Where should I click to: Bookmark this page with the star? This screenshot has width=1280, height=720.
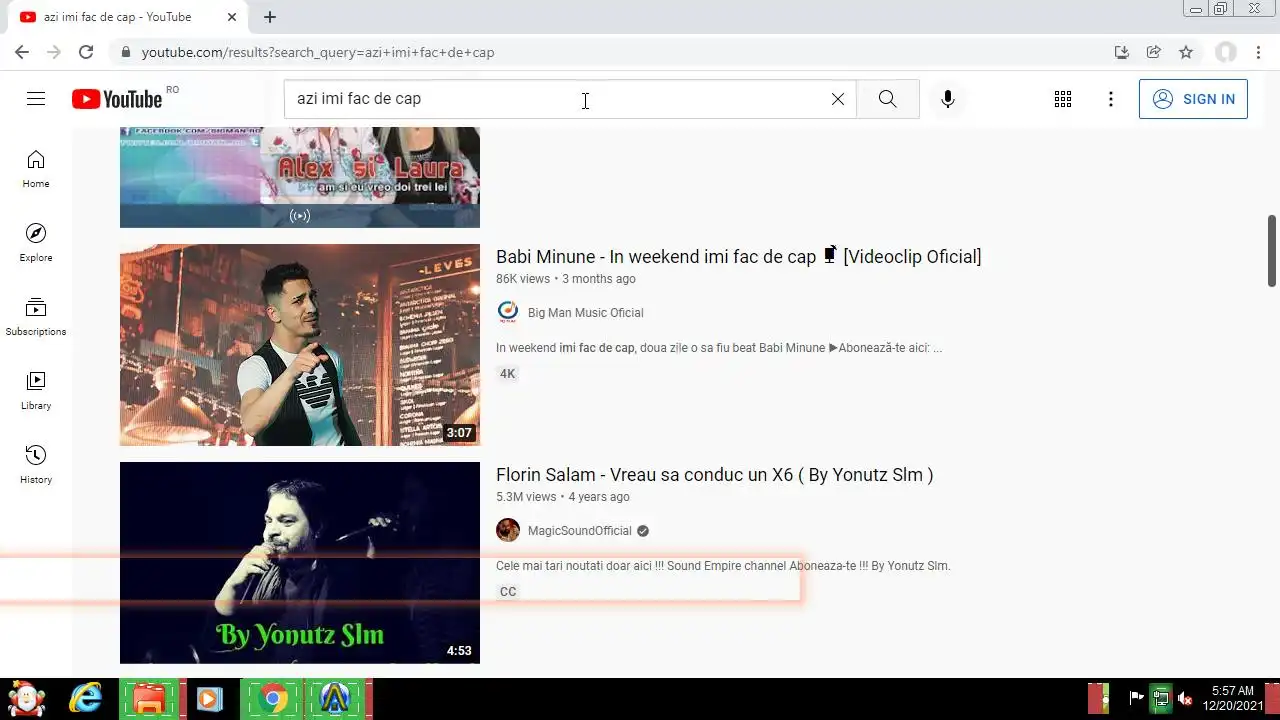pos(1186,52)
